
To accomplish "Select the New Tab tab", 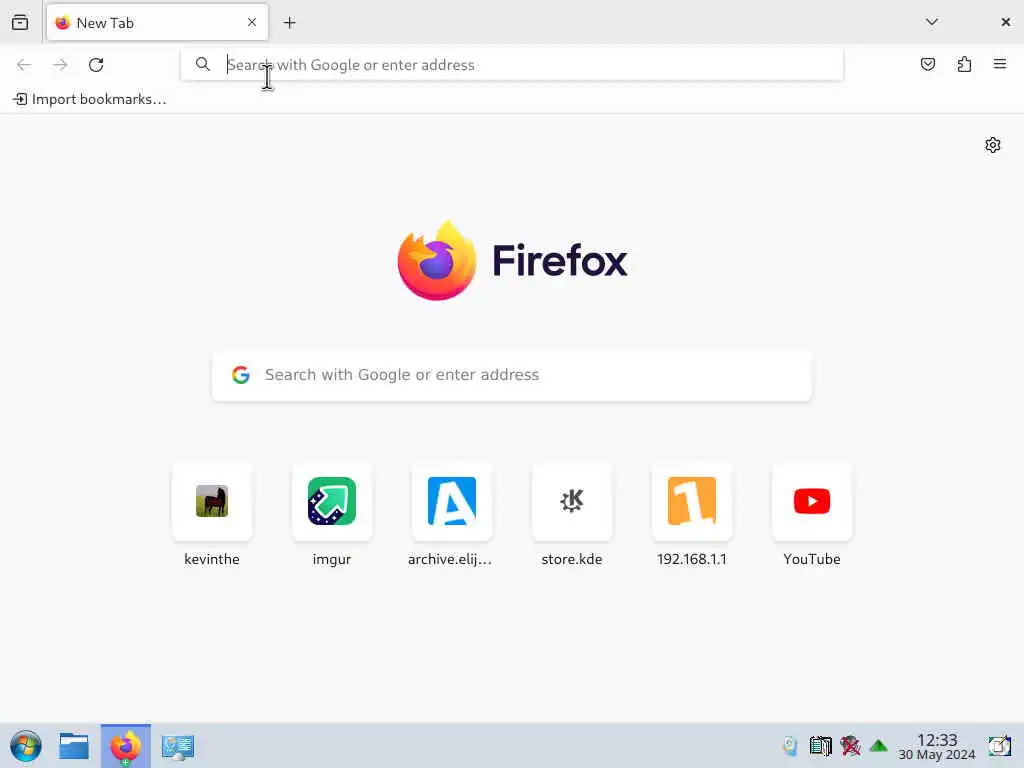I will click(157, 23).
